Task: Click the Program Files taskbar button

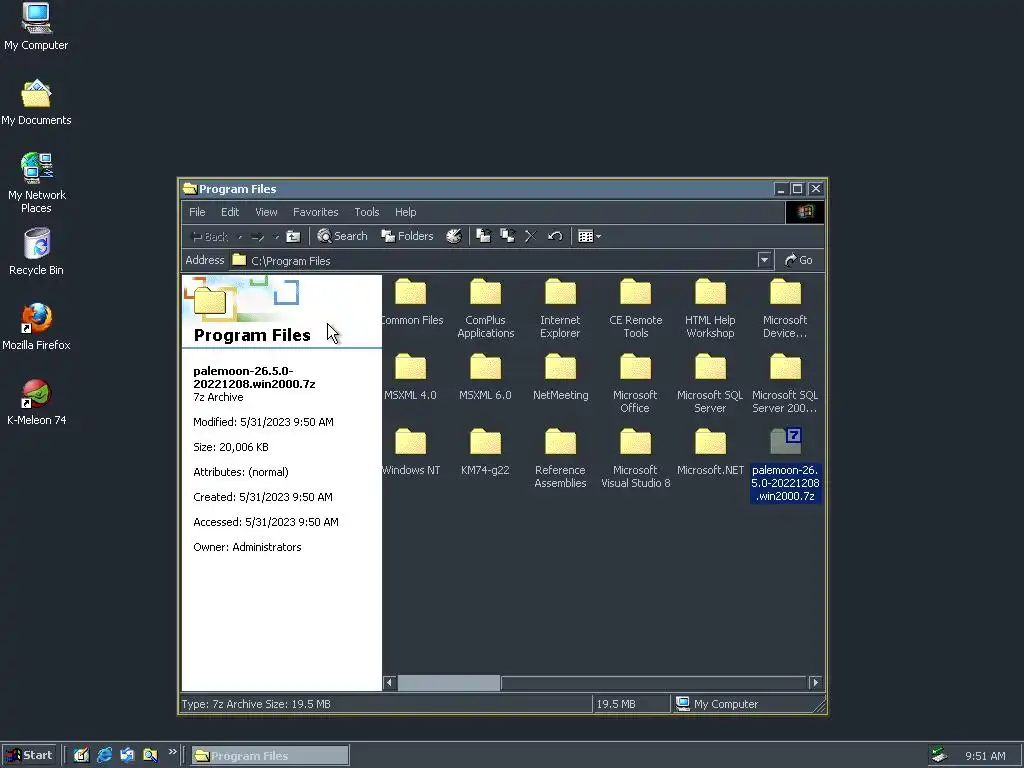Action: [270, 756]
